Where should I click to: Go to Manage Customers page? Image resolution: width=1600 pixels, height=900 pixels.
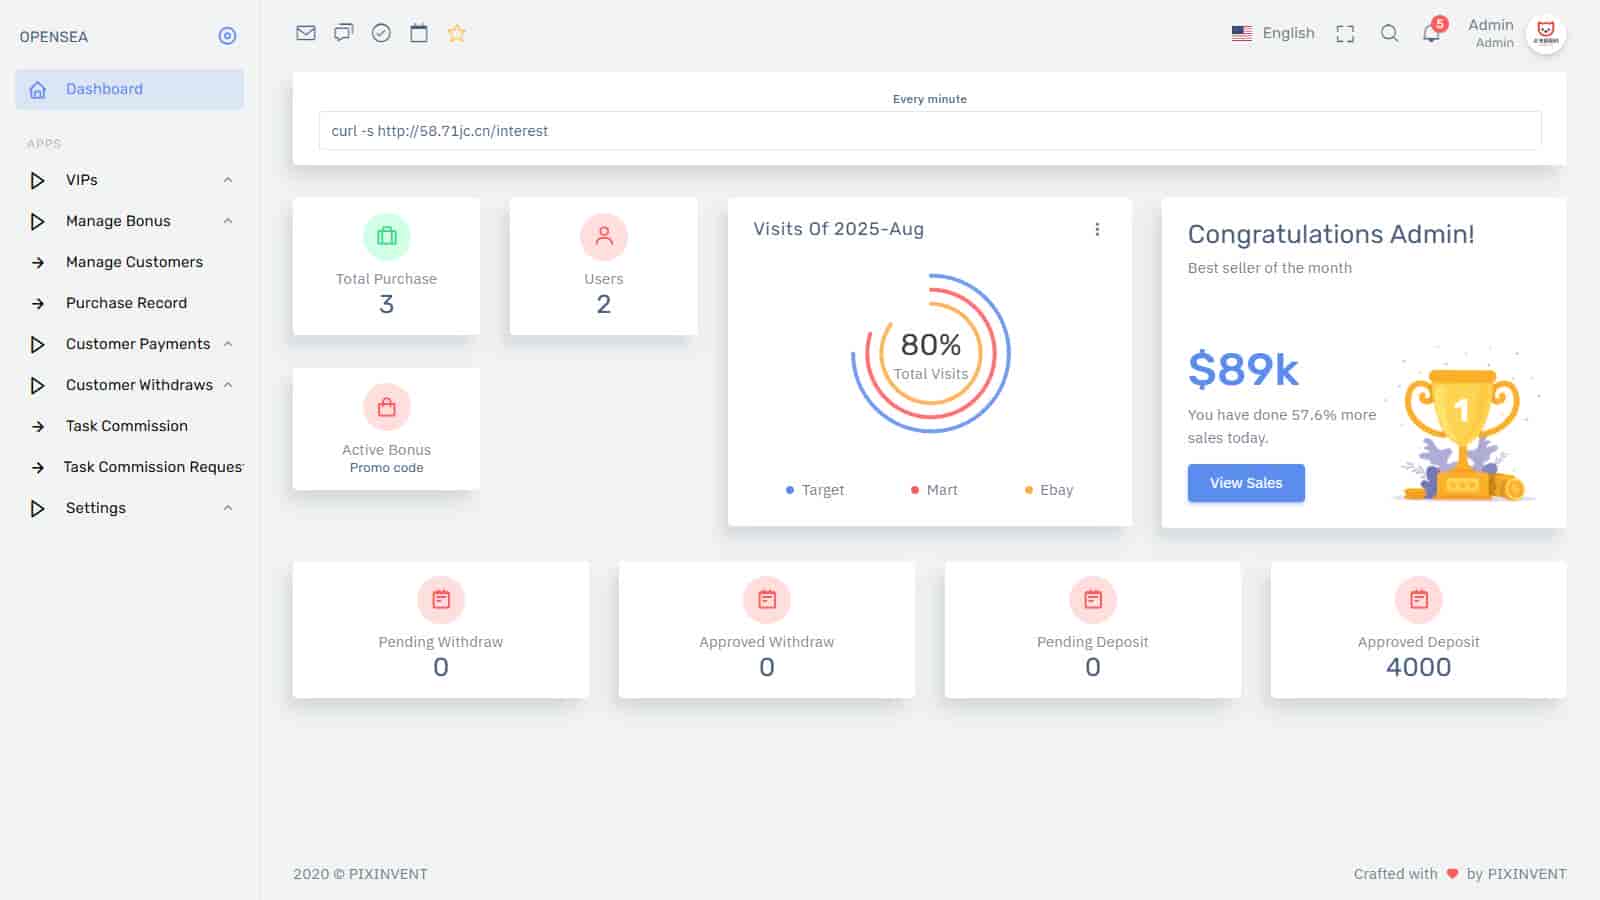coord(134,262)
